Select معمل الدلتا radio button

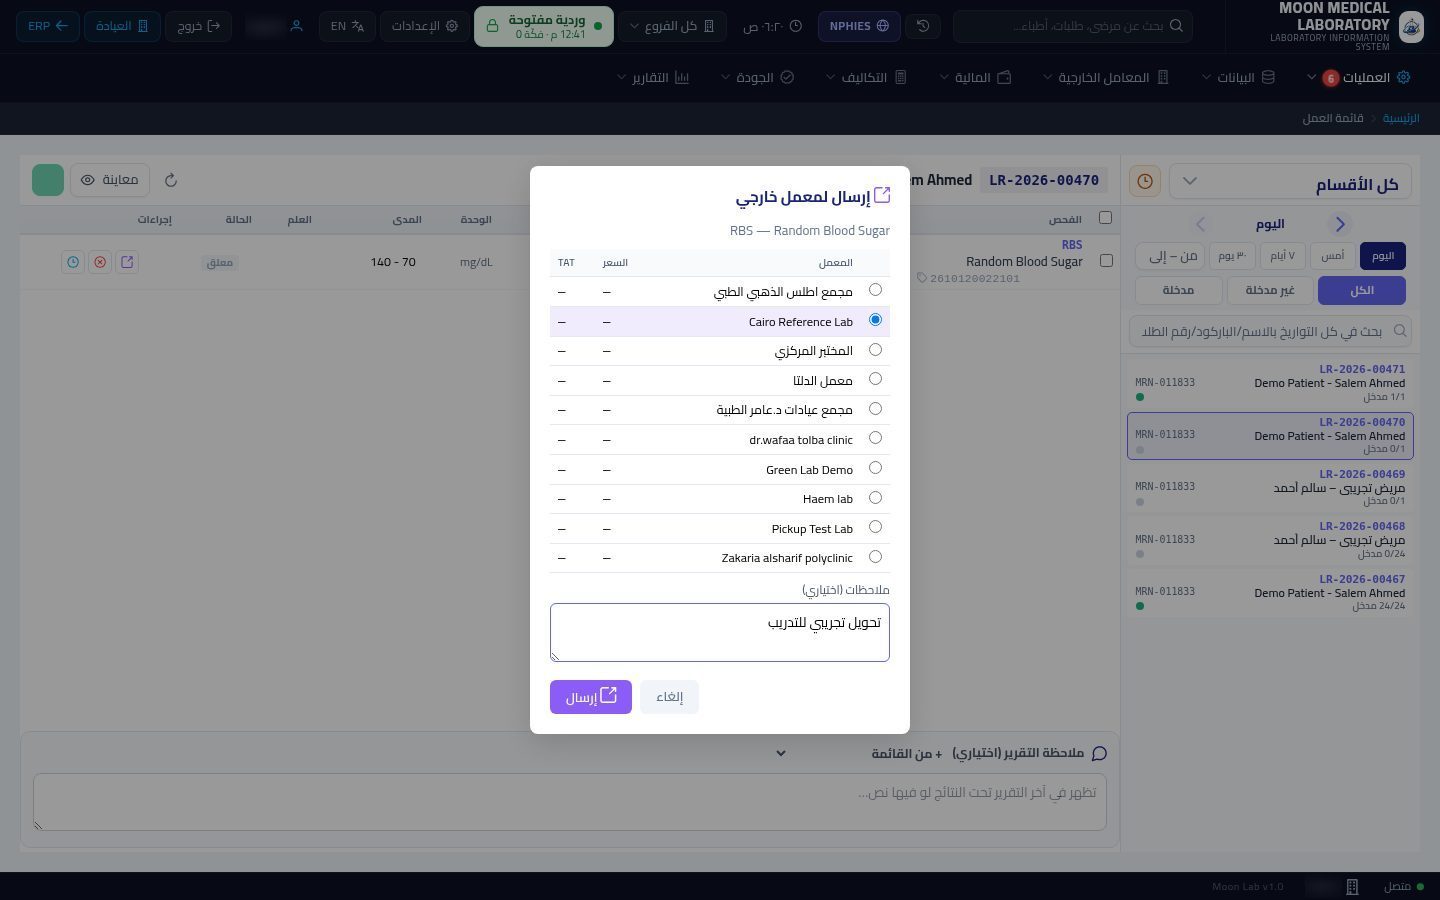875,379
